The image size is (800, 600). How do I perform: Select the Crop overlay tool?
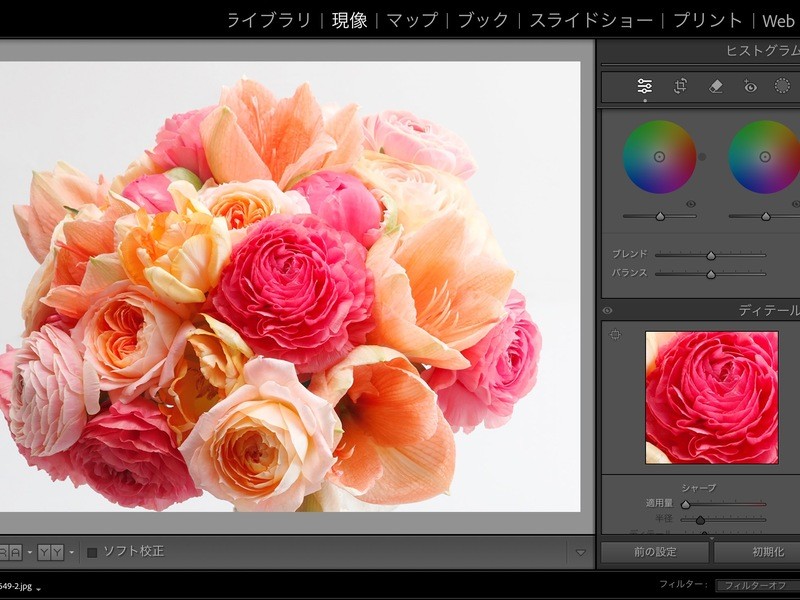coord(680,87)
